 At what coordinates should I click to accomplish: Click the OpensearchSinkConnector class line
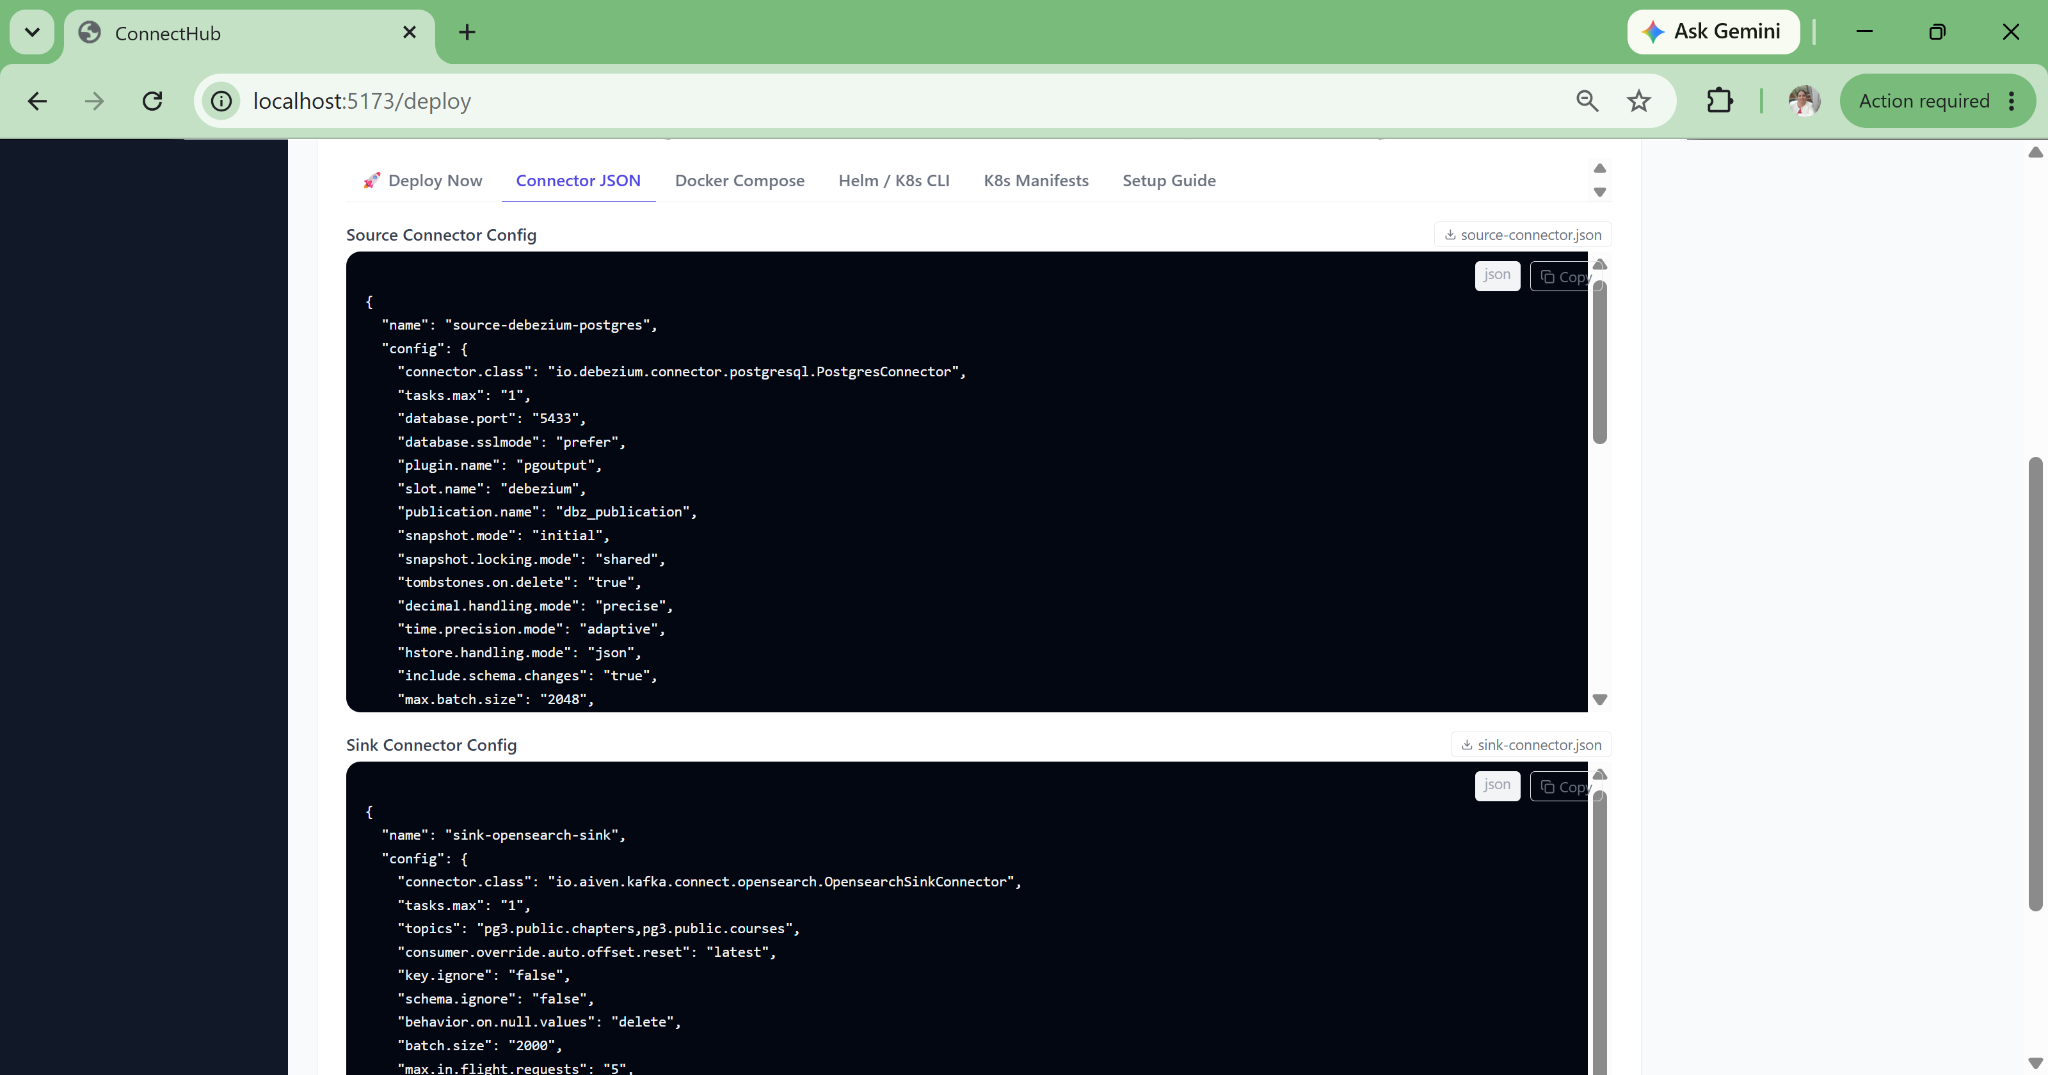tap(709, 882)
